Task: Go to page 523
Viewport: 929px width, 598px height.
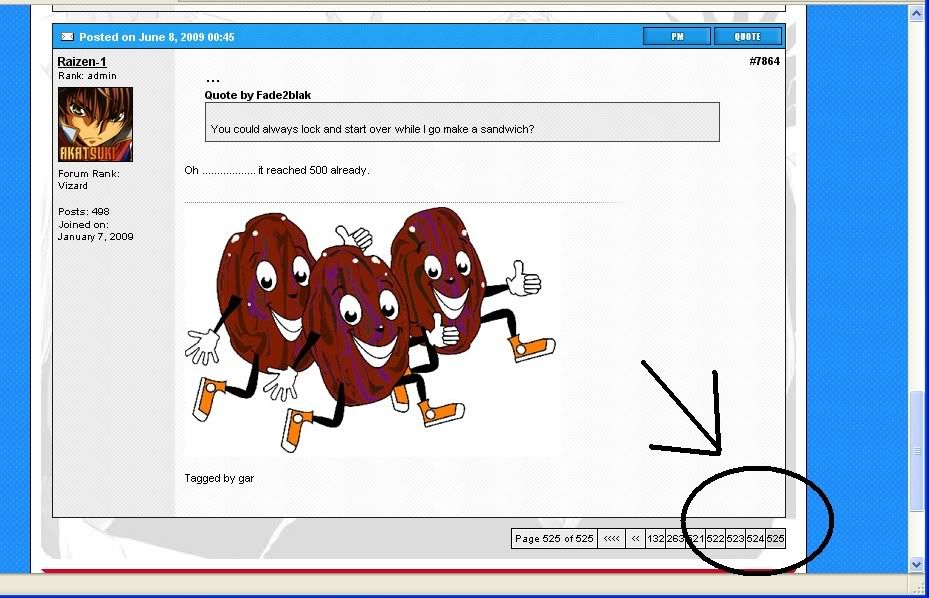Action: click(735, 538)
